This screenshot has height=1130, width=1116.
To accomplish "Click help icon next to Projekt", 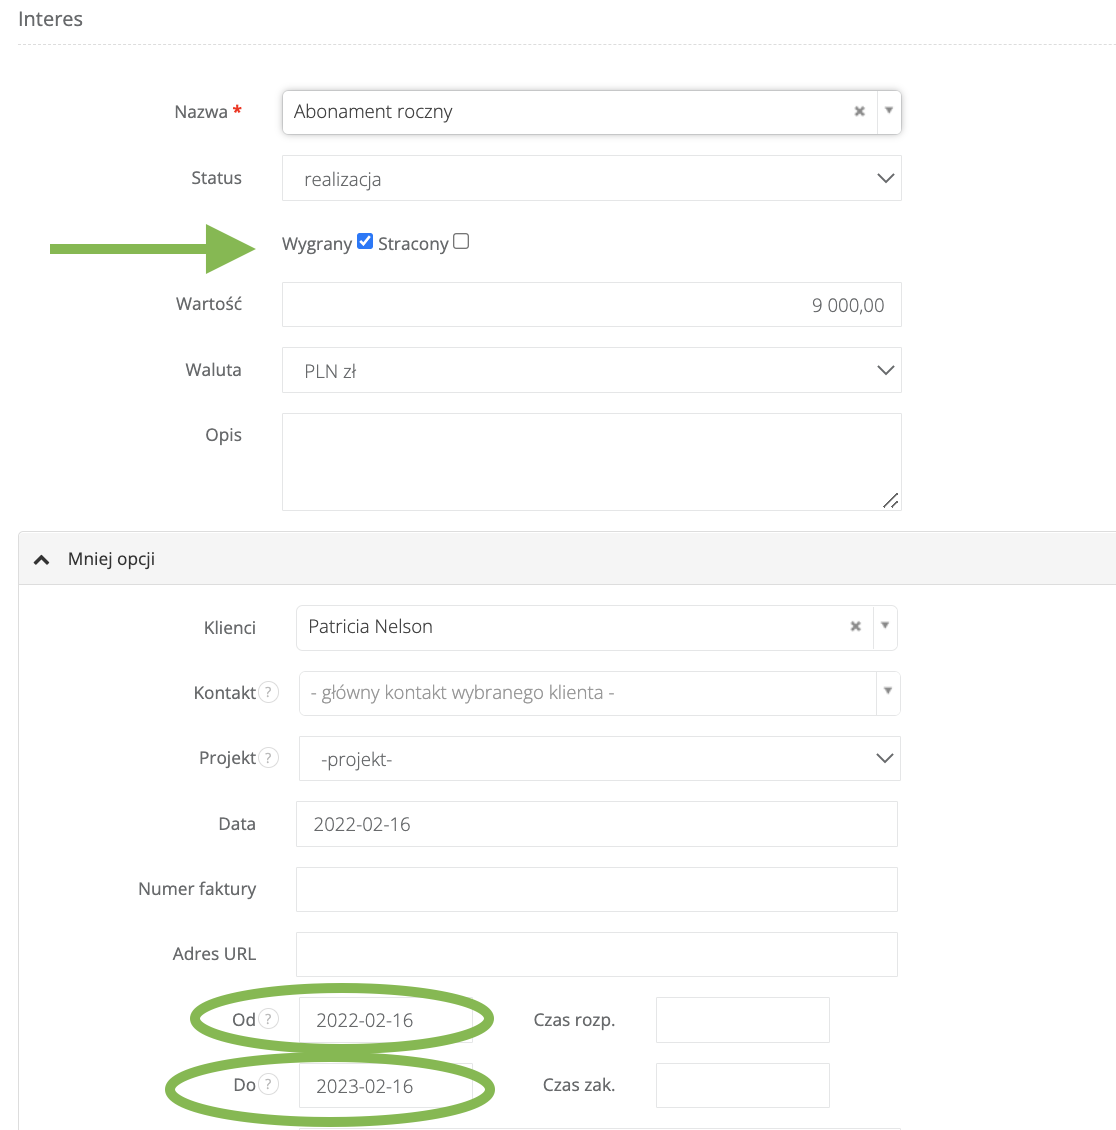I will click(x=268, y=758).
